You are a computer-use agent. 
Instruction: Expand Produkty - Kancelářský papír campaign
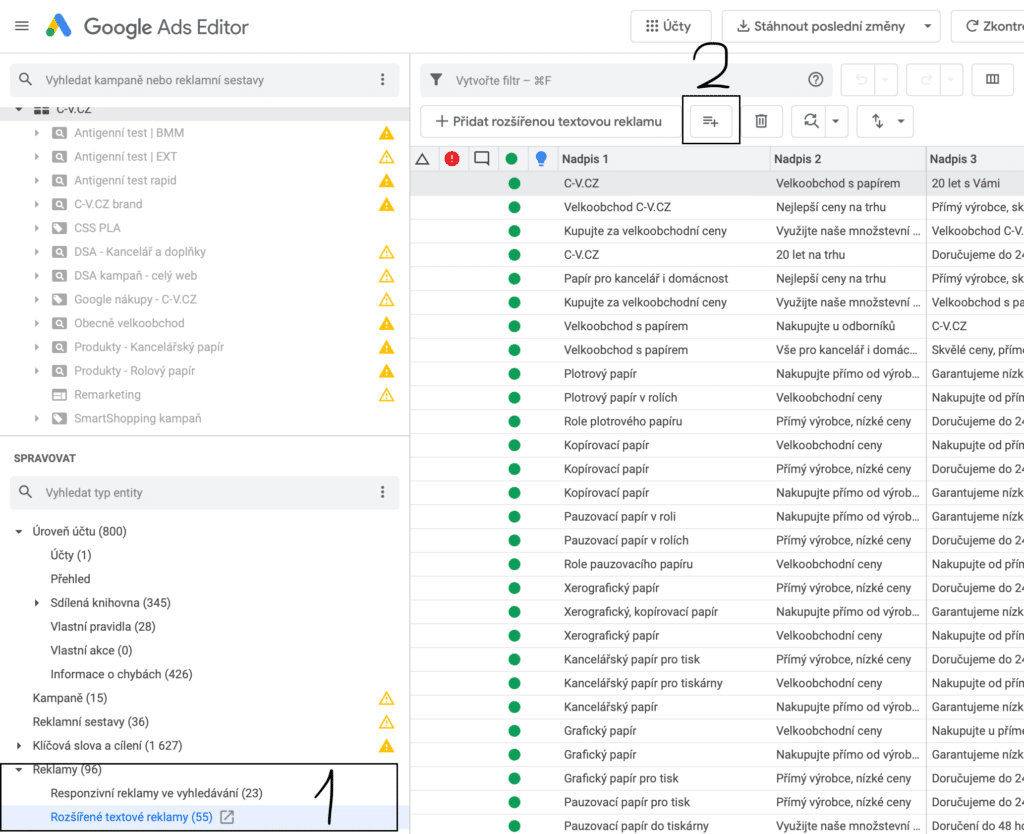37,347
